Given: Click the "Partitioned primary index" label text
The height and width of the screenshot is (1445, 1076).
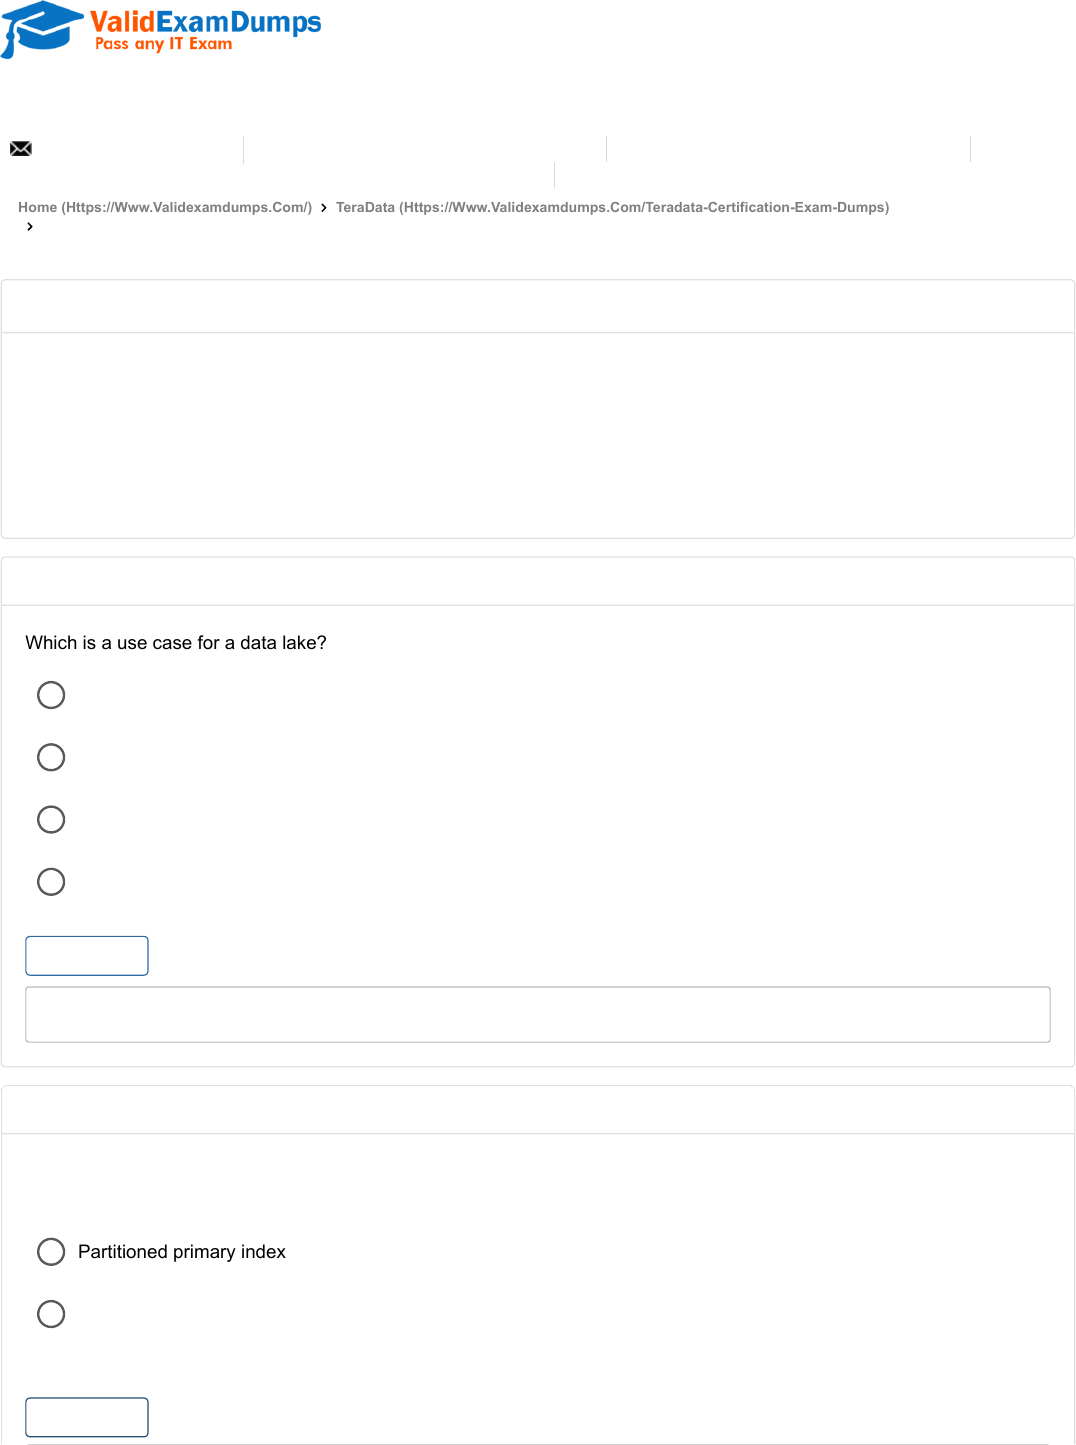Looking at the screenshot, I should [182, 1252].
